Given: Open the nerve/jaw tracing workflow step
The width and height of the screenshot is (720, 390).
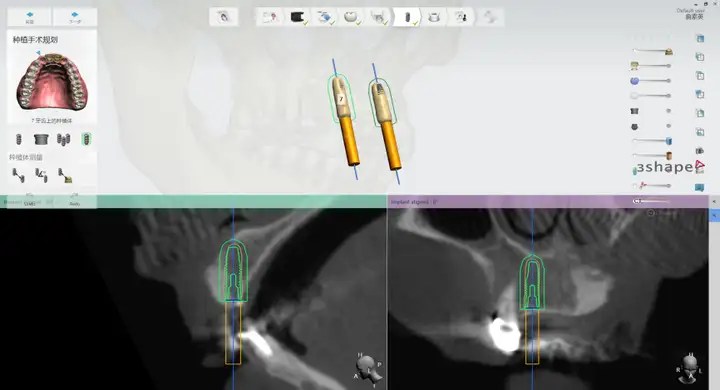Looking at the screenshot, I should pos(378,17).
